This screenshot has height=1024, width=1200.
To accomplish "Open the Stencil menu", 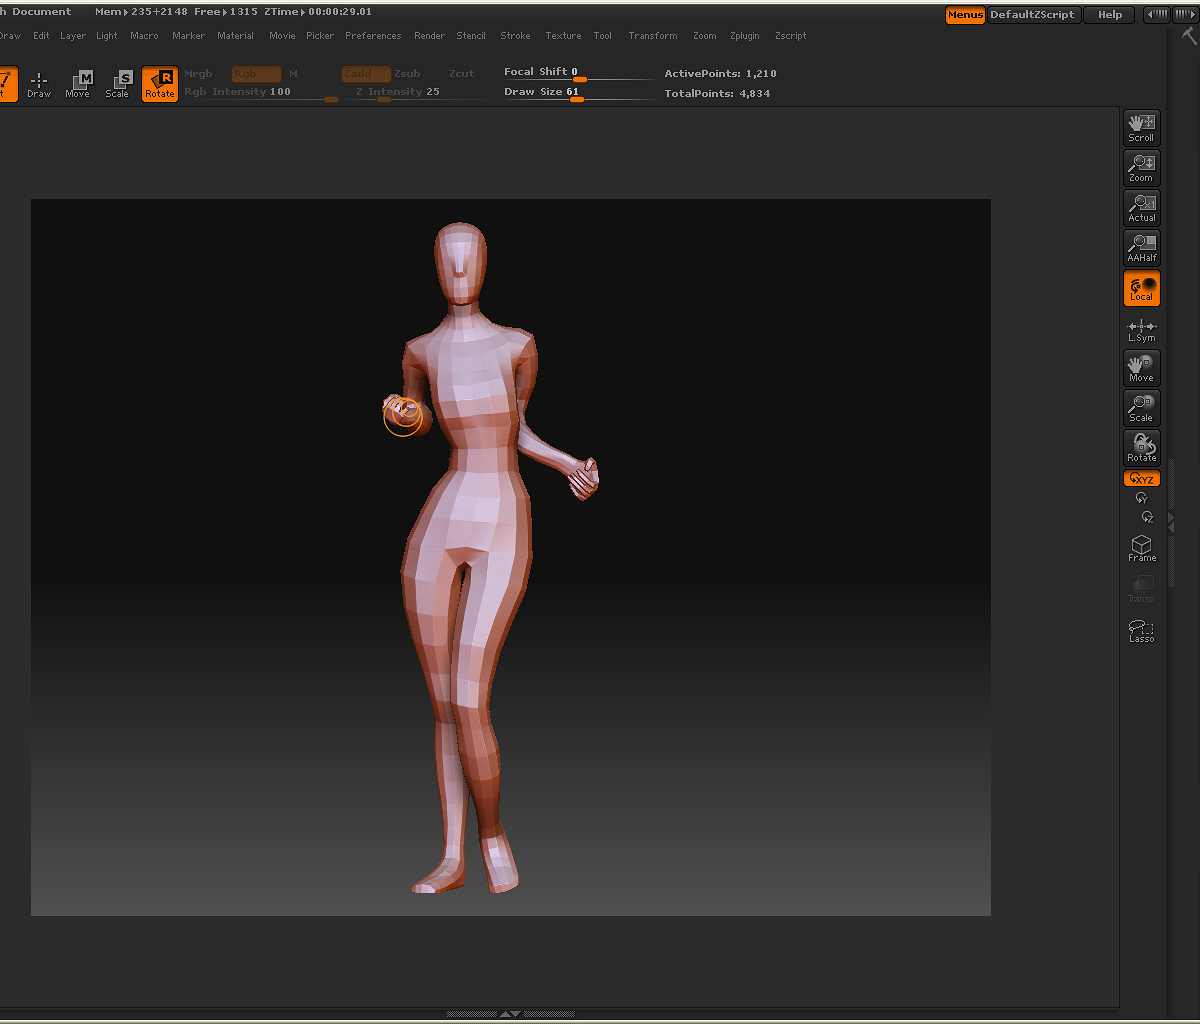I will [x=471, y=36].
